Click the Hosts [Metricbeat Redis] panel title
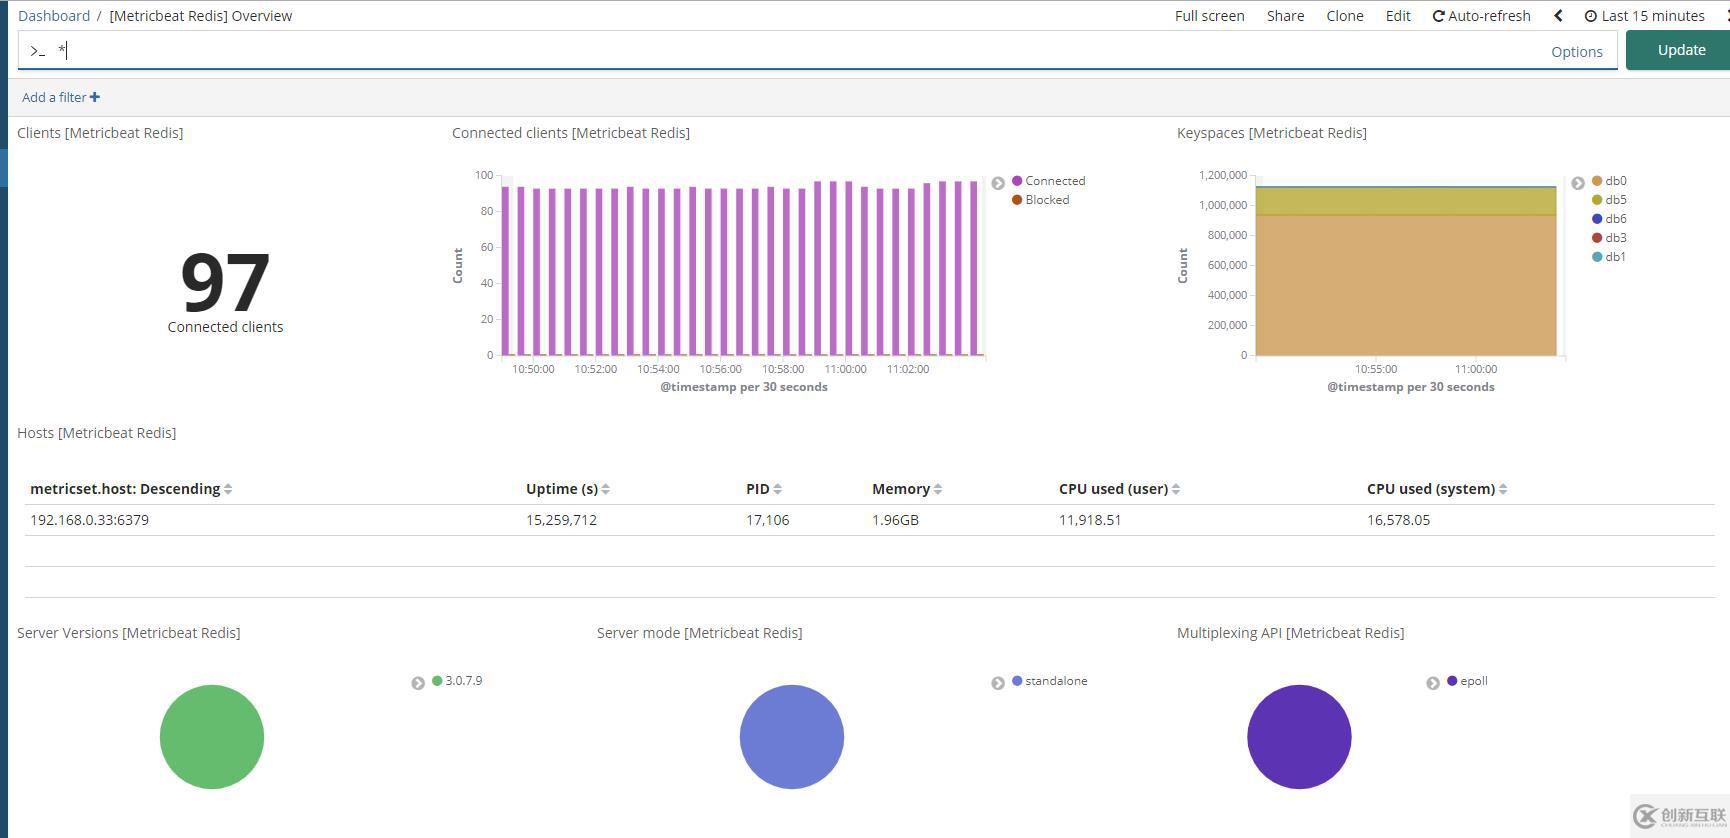 pos(96,433)
